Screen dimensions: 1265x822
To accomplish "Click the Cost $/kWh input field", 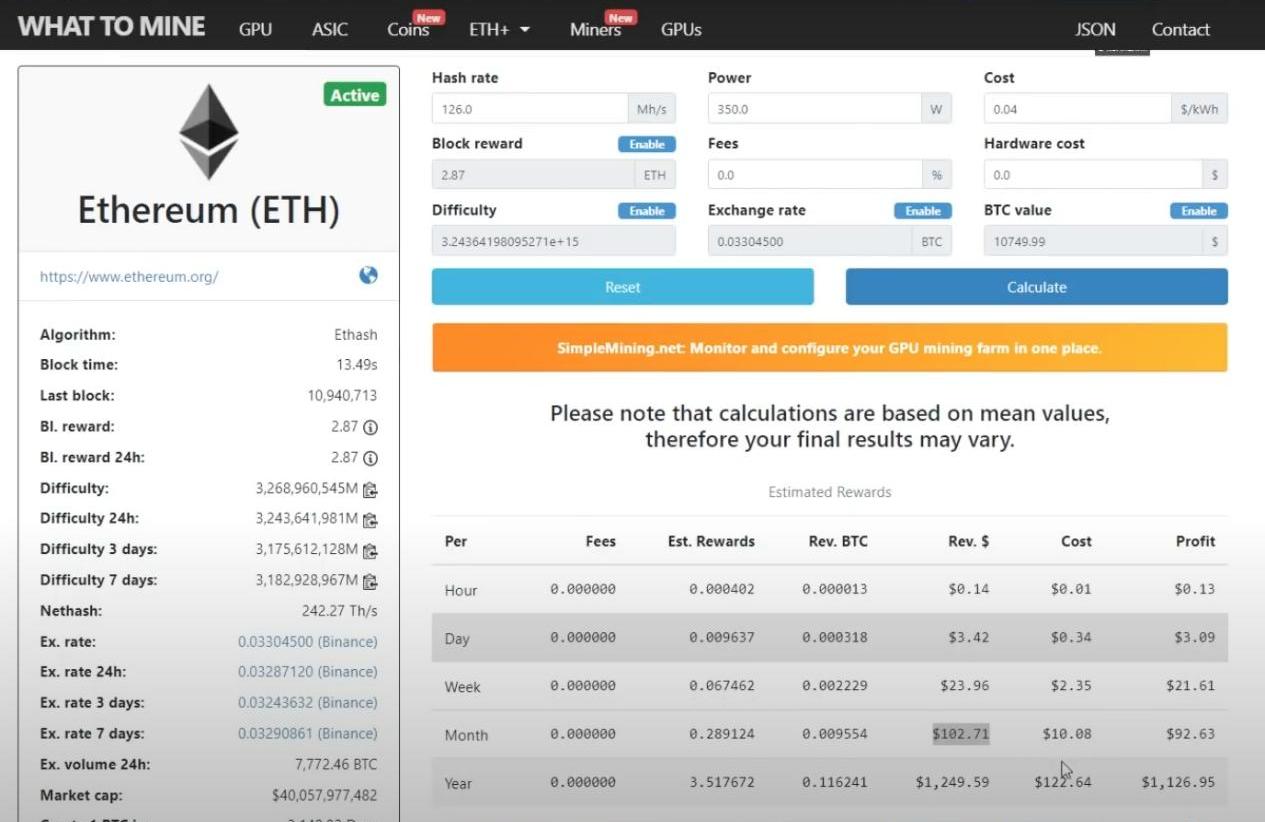I will coord(1077,109).
